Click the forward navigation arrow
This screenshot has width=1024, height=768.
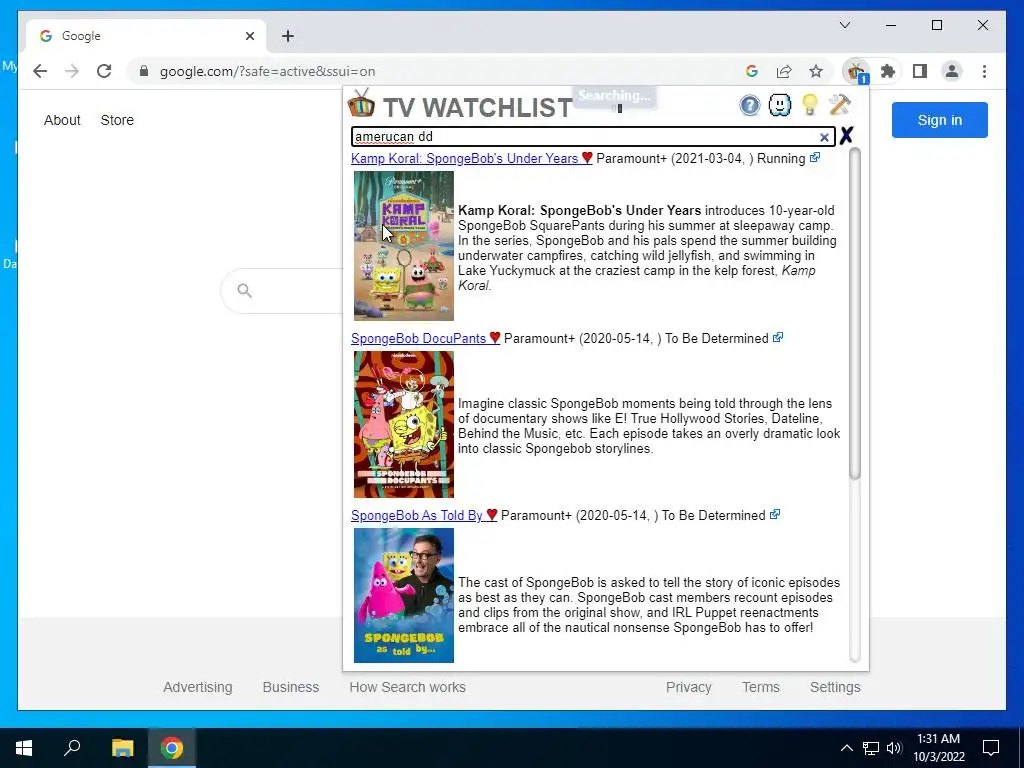pyautogui.click(x=72, y=71)
